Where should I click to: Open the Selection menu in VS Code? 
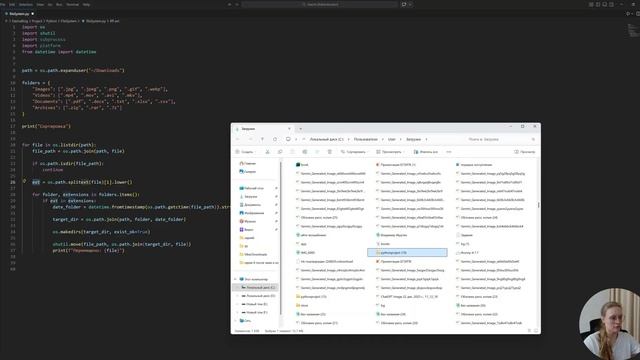coord(26,4)
